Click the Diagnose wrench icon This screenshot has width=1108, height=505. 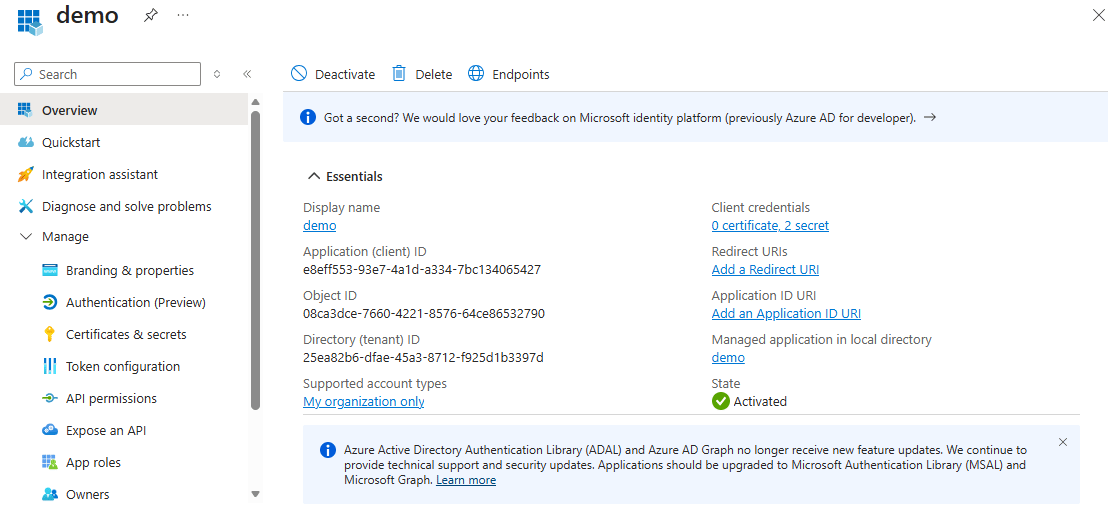coord(25,206)
